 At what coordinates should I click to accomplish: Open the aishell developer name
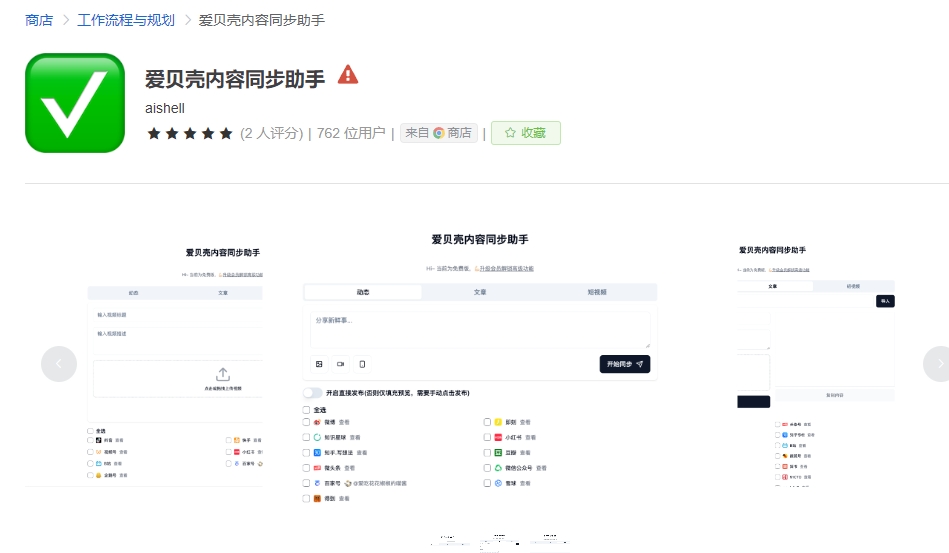pyautogui.click(x=165, y=108)
